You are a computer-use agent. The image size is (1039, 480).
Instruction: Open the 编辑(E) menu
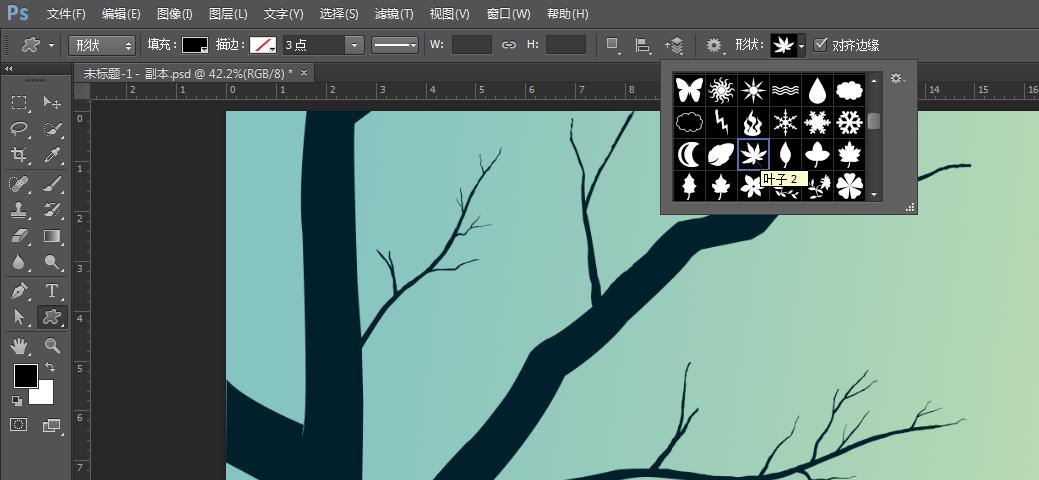121,14
